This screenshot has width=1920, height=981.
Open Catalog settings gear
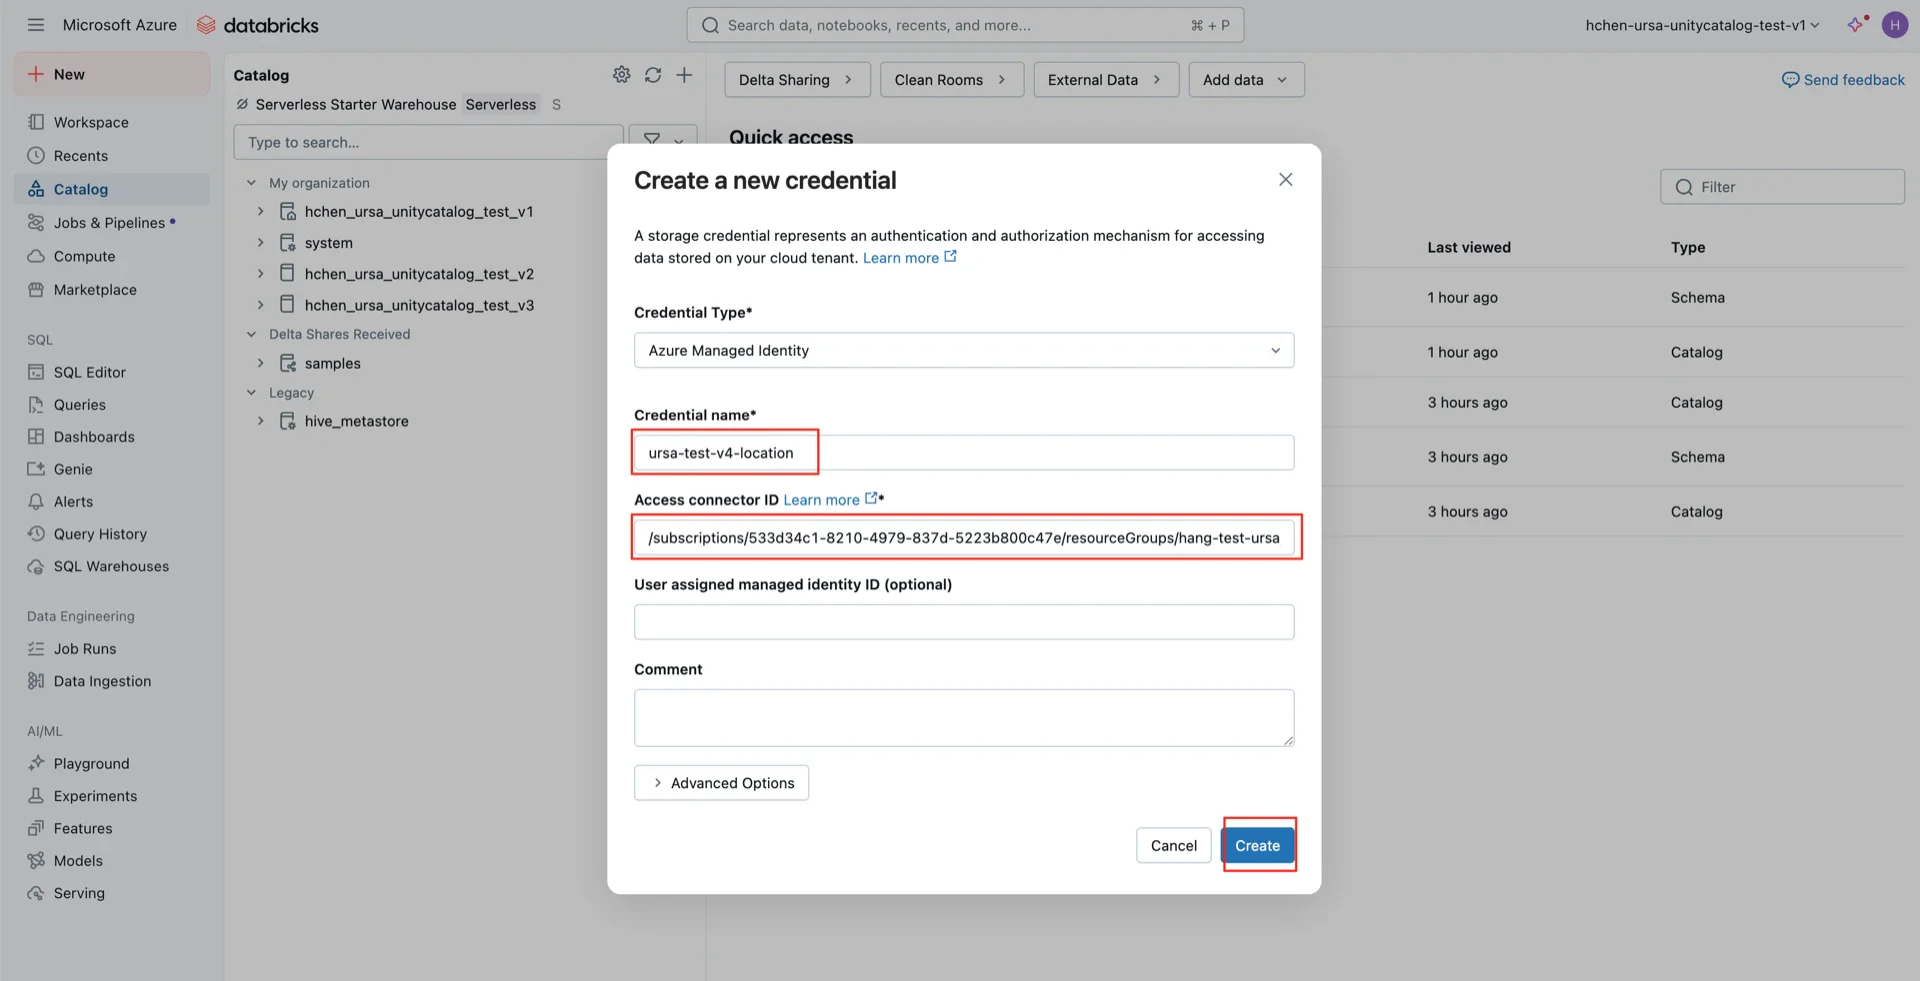(x=622, y=75)
